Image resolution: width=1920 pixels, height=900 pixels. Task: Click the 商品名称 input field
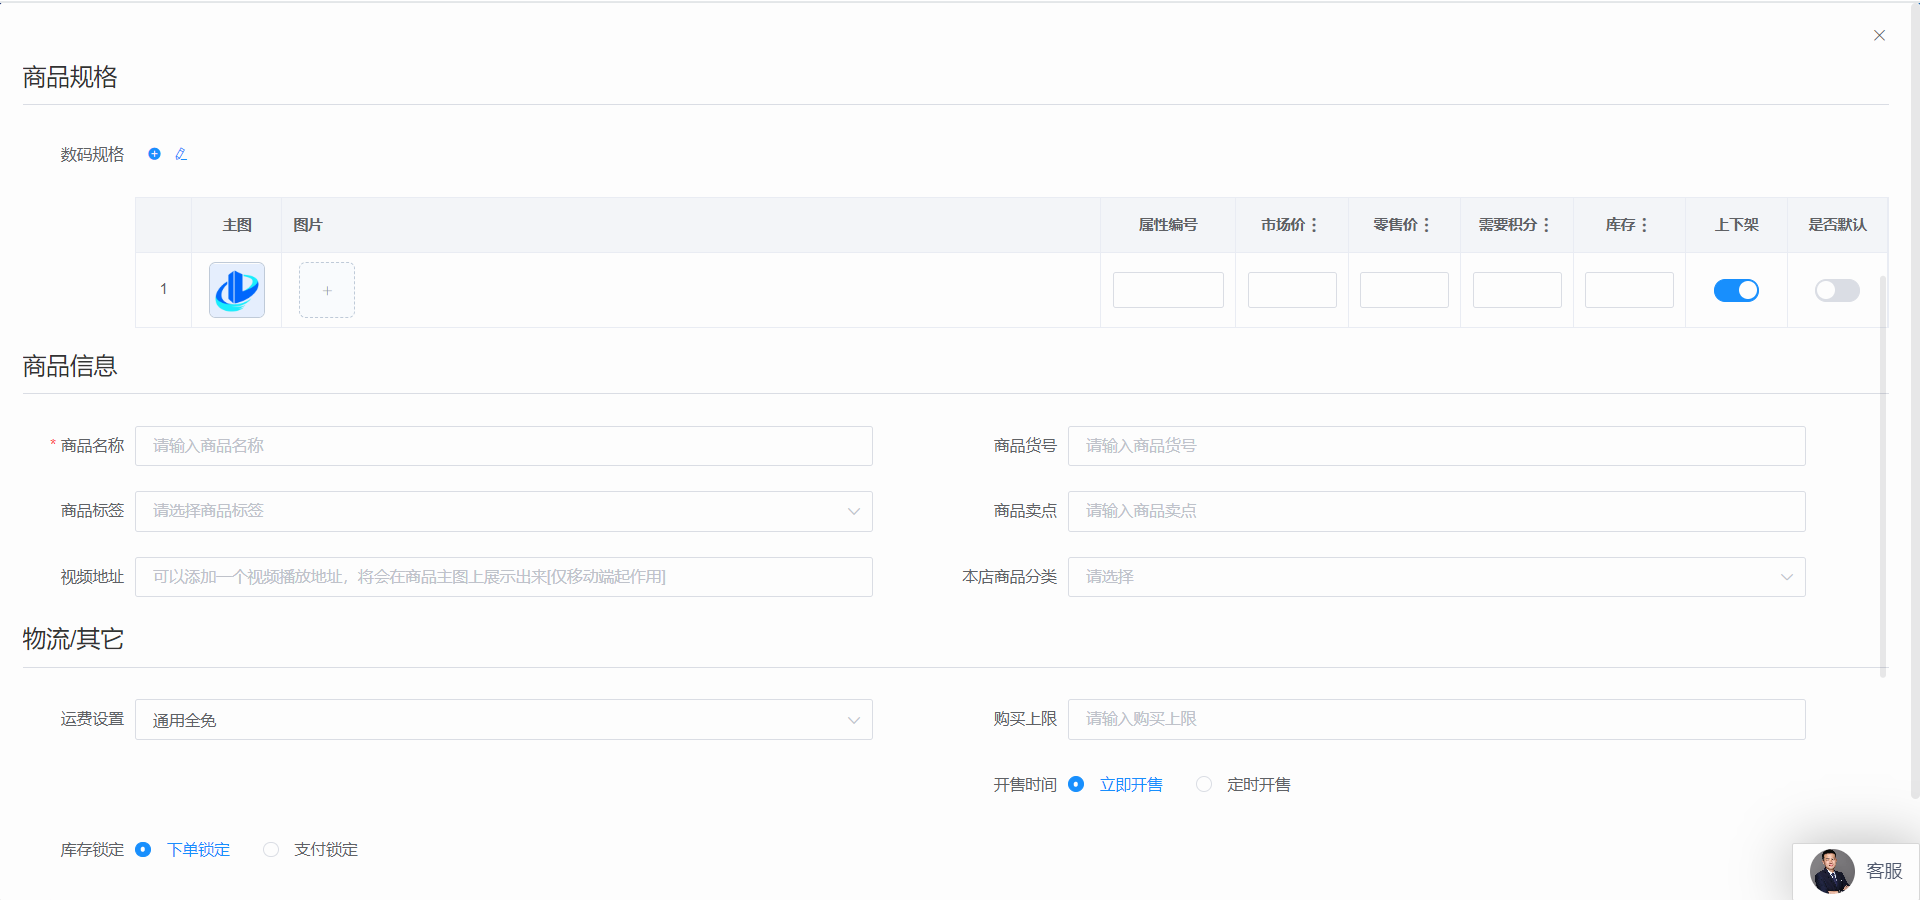click(504, 446)
